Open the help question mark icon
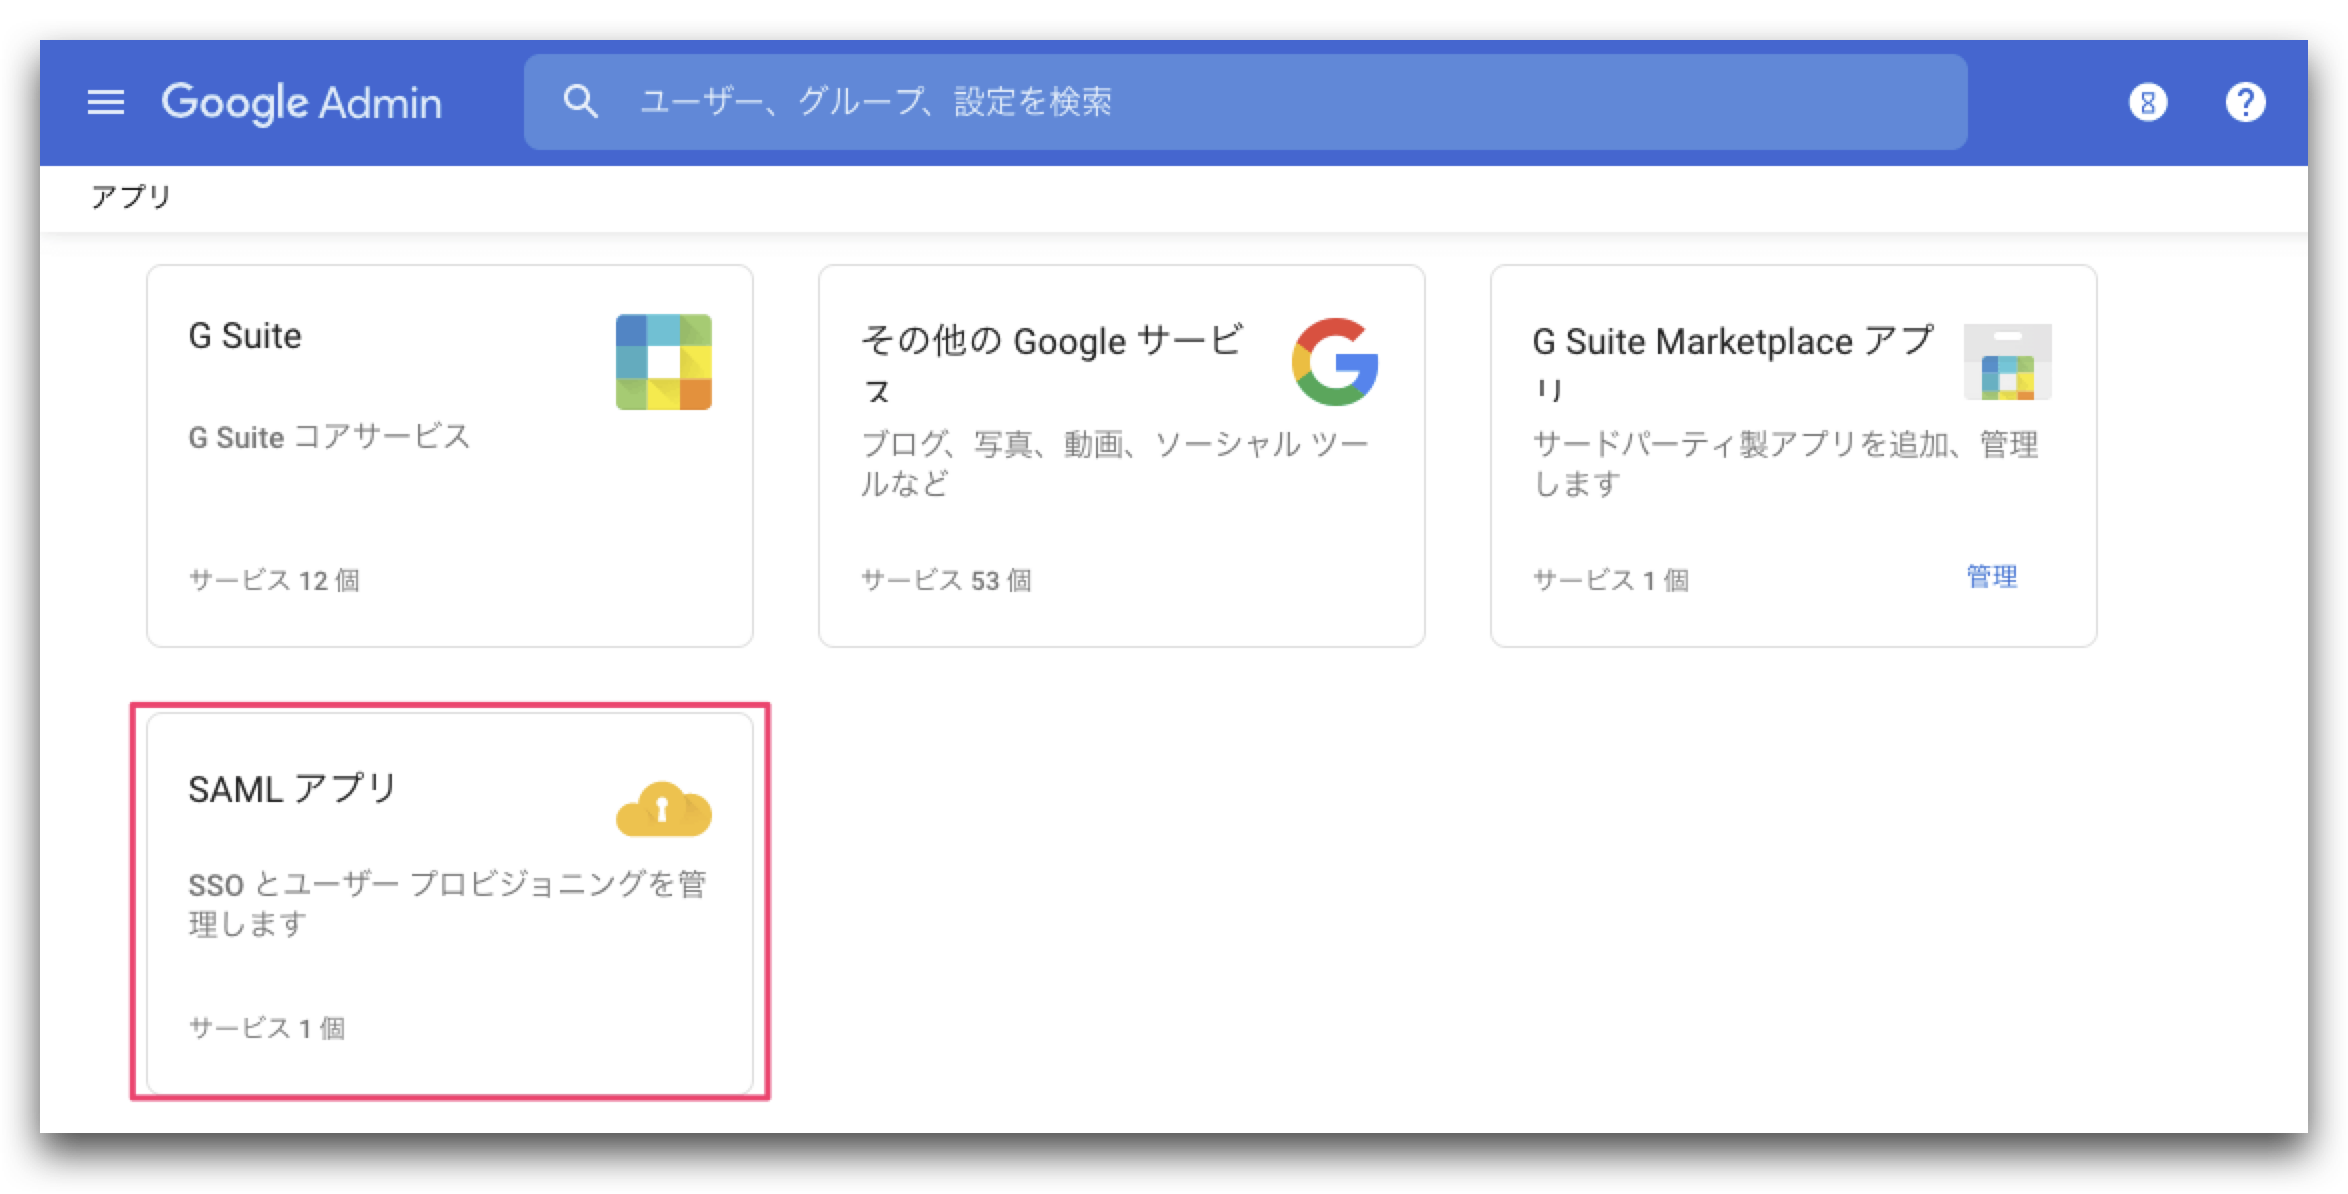Screen dimensions: 2348x1194 click(x=2246, y=102)
